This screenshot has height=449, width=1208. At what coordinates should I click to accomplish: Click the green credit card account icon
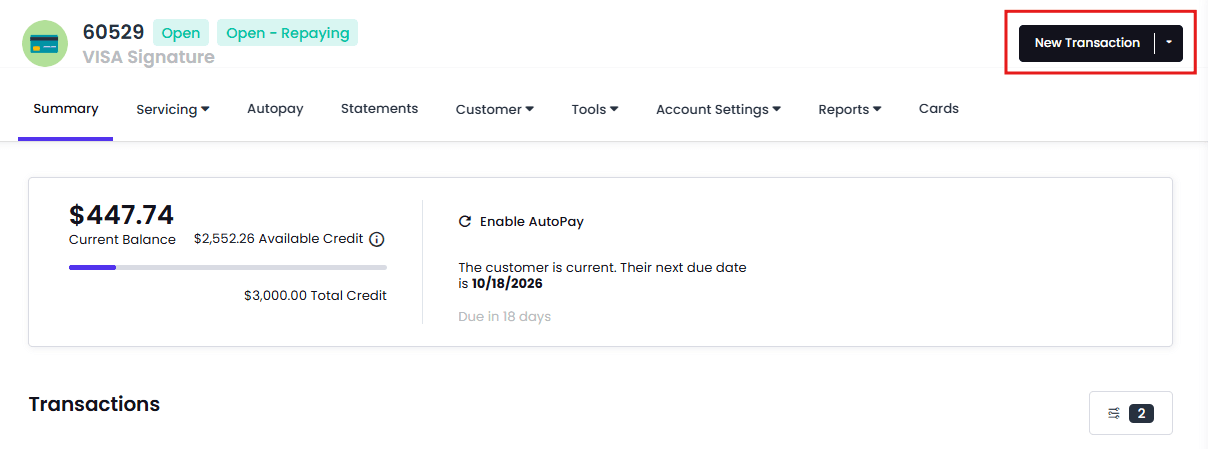pos(45,43)
